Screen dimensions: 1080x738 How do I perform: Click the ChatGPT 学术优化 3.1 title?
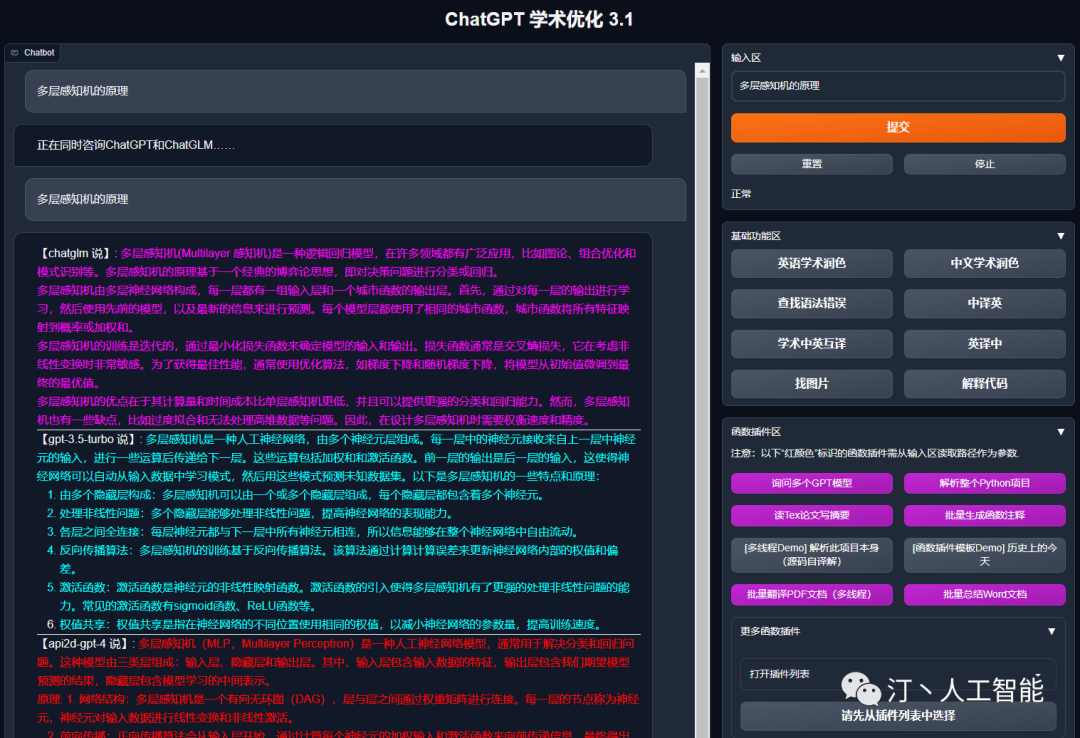pos(539,19)
